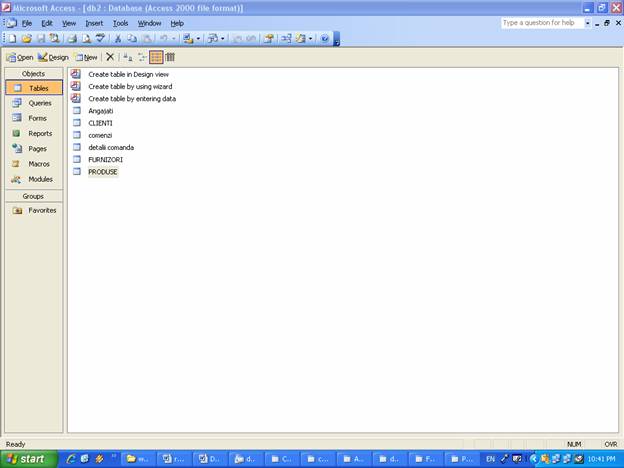Open the Undo history dropdown arrow

coord(174,39)
